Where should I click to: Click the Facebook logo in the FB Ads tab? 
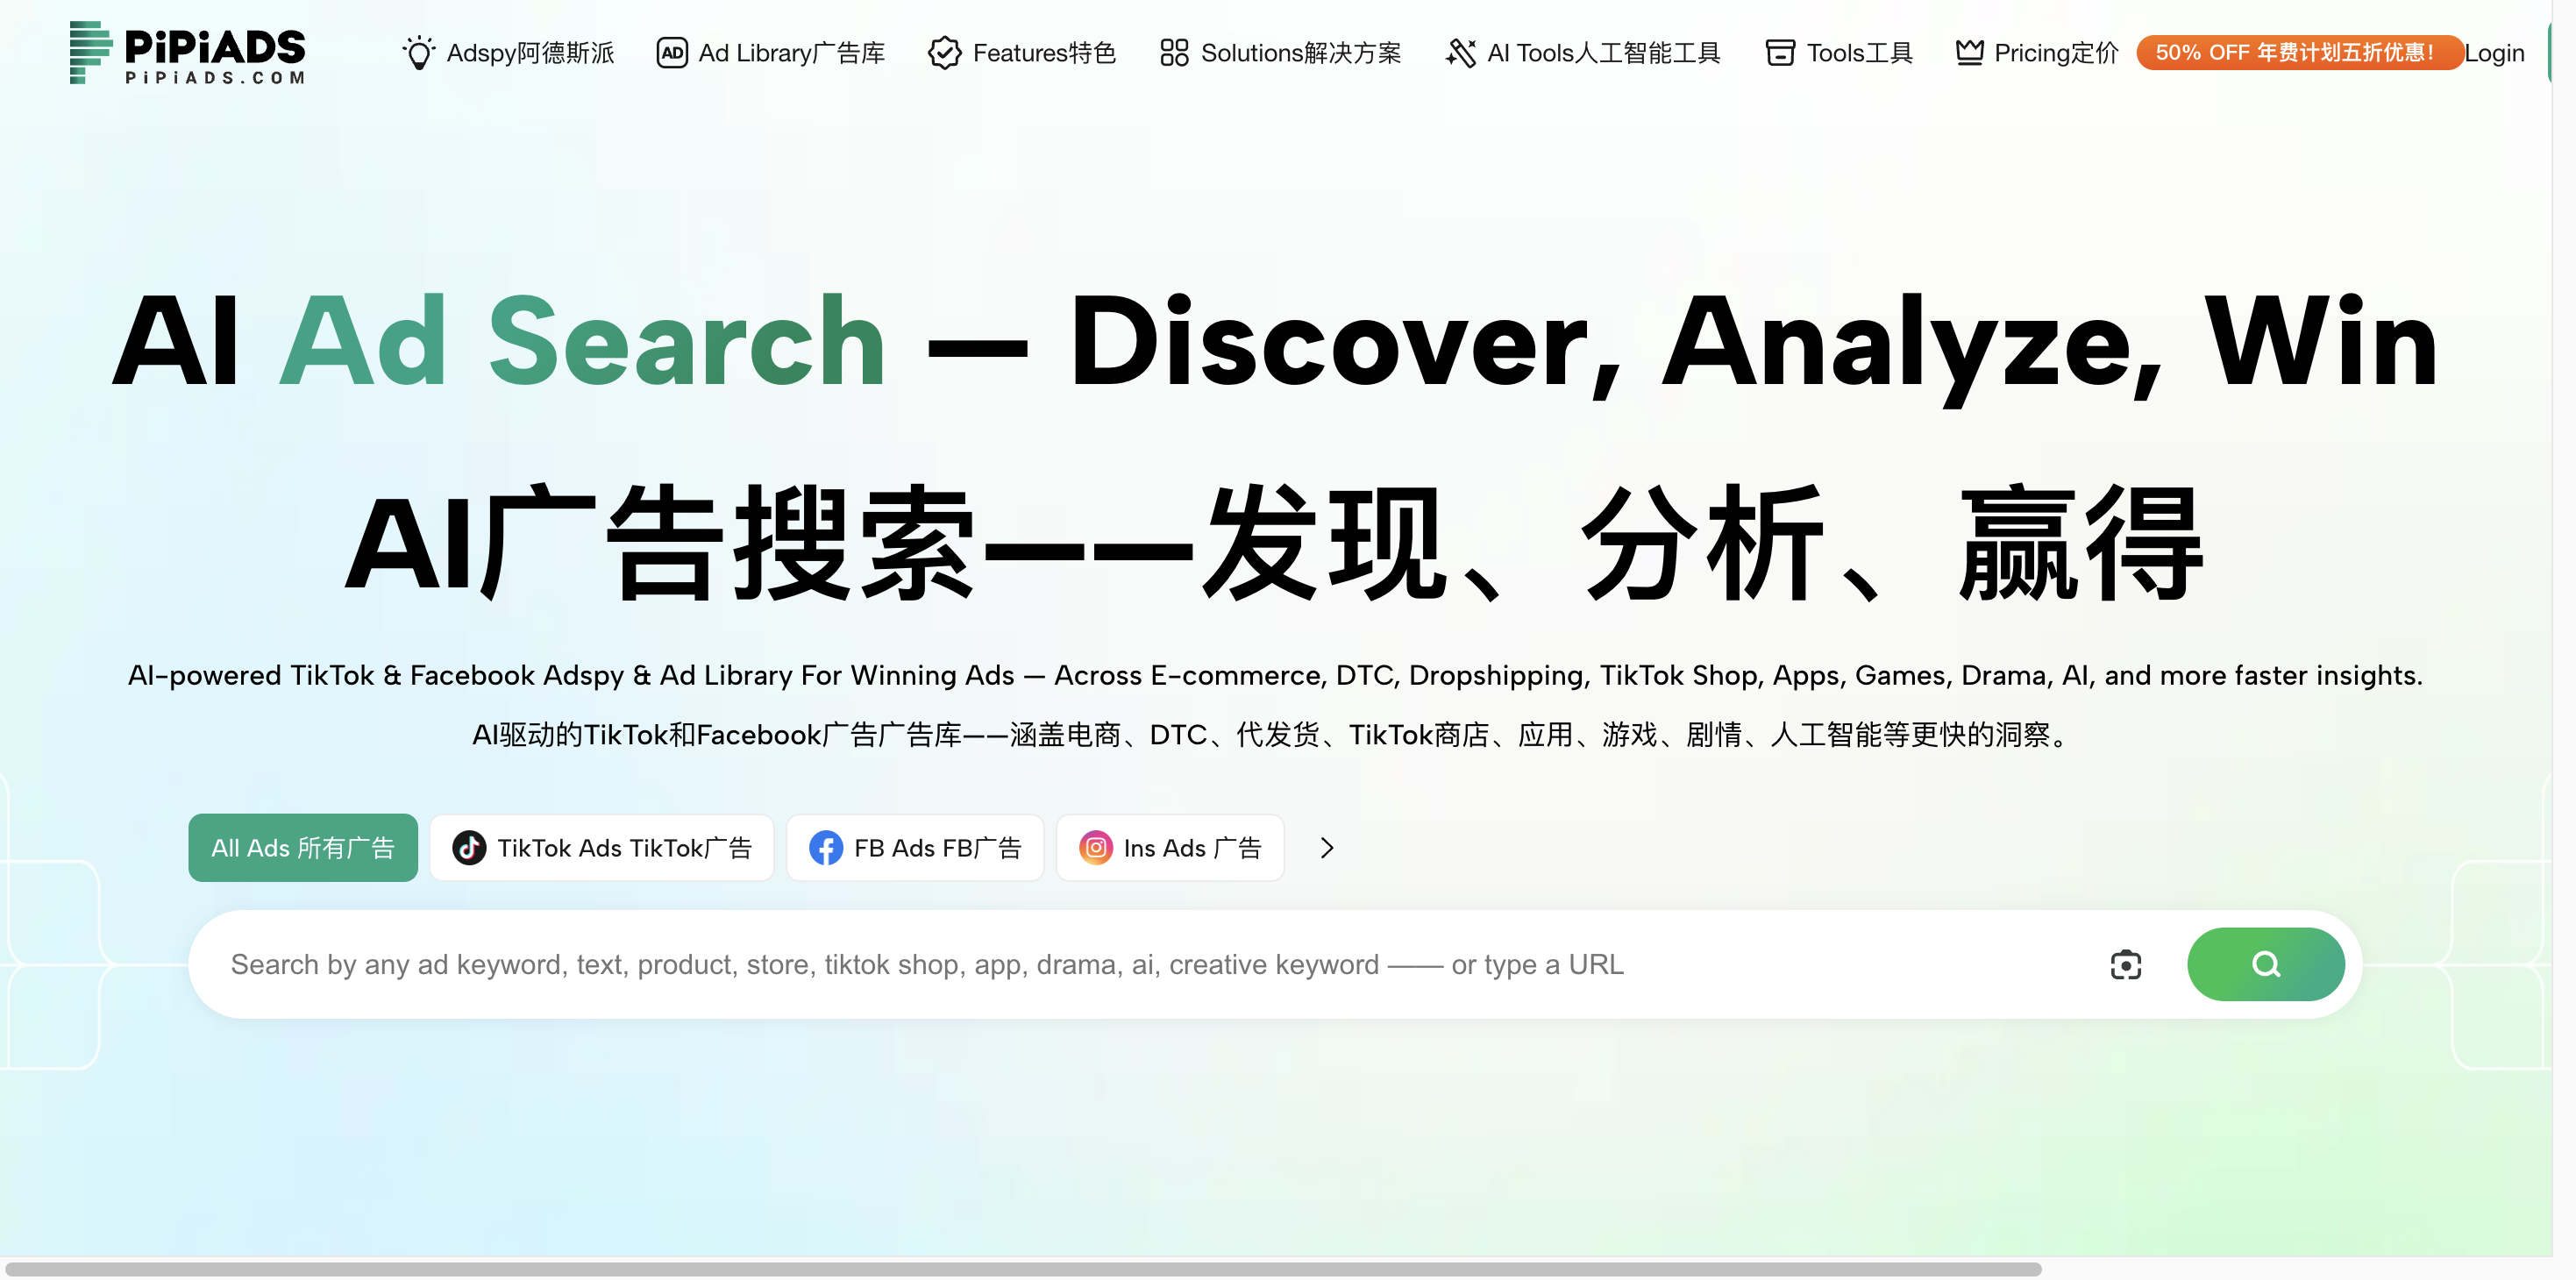tap(826, 848)
